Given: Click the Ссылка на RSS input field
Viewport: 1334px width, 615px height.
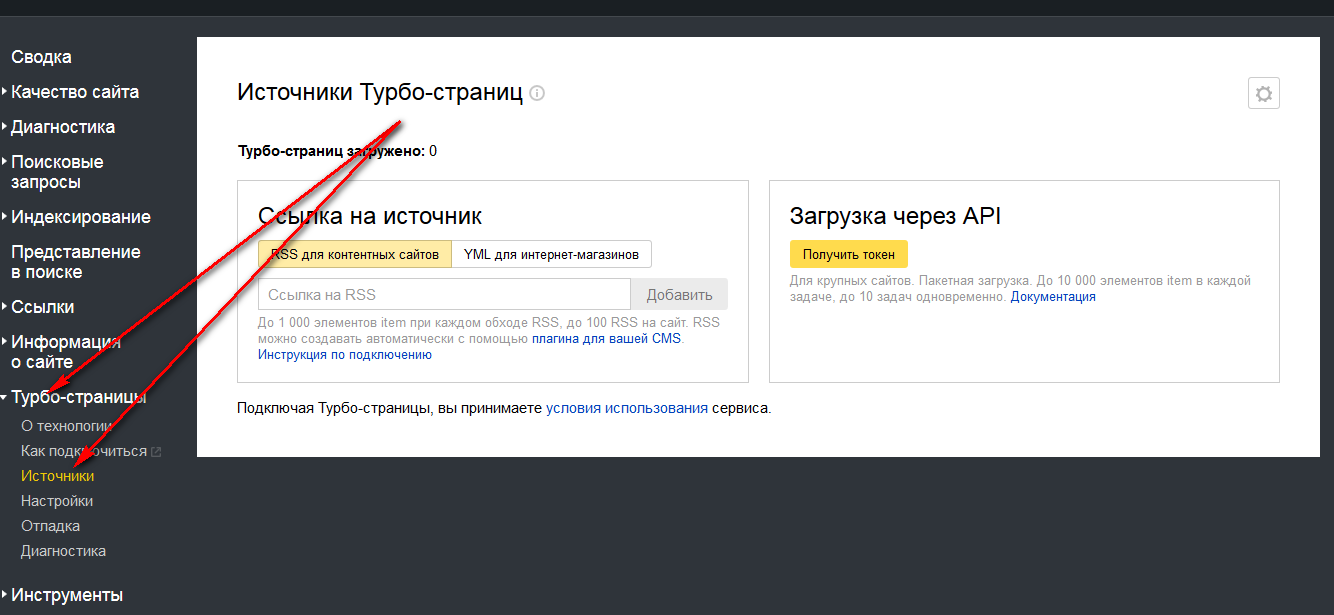Looking at the screenshot, I should coord(444,294).
